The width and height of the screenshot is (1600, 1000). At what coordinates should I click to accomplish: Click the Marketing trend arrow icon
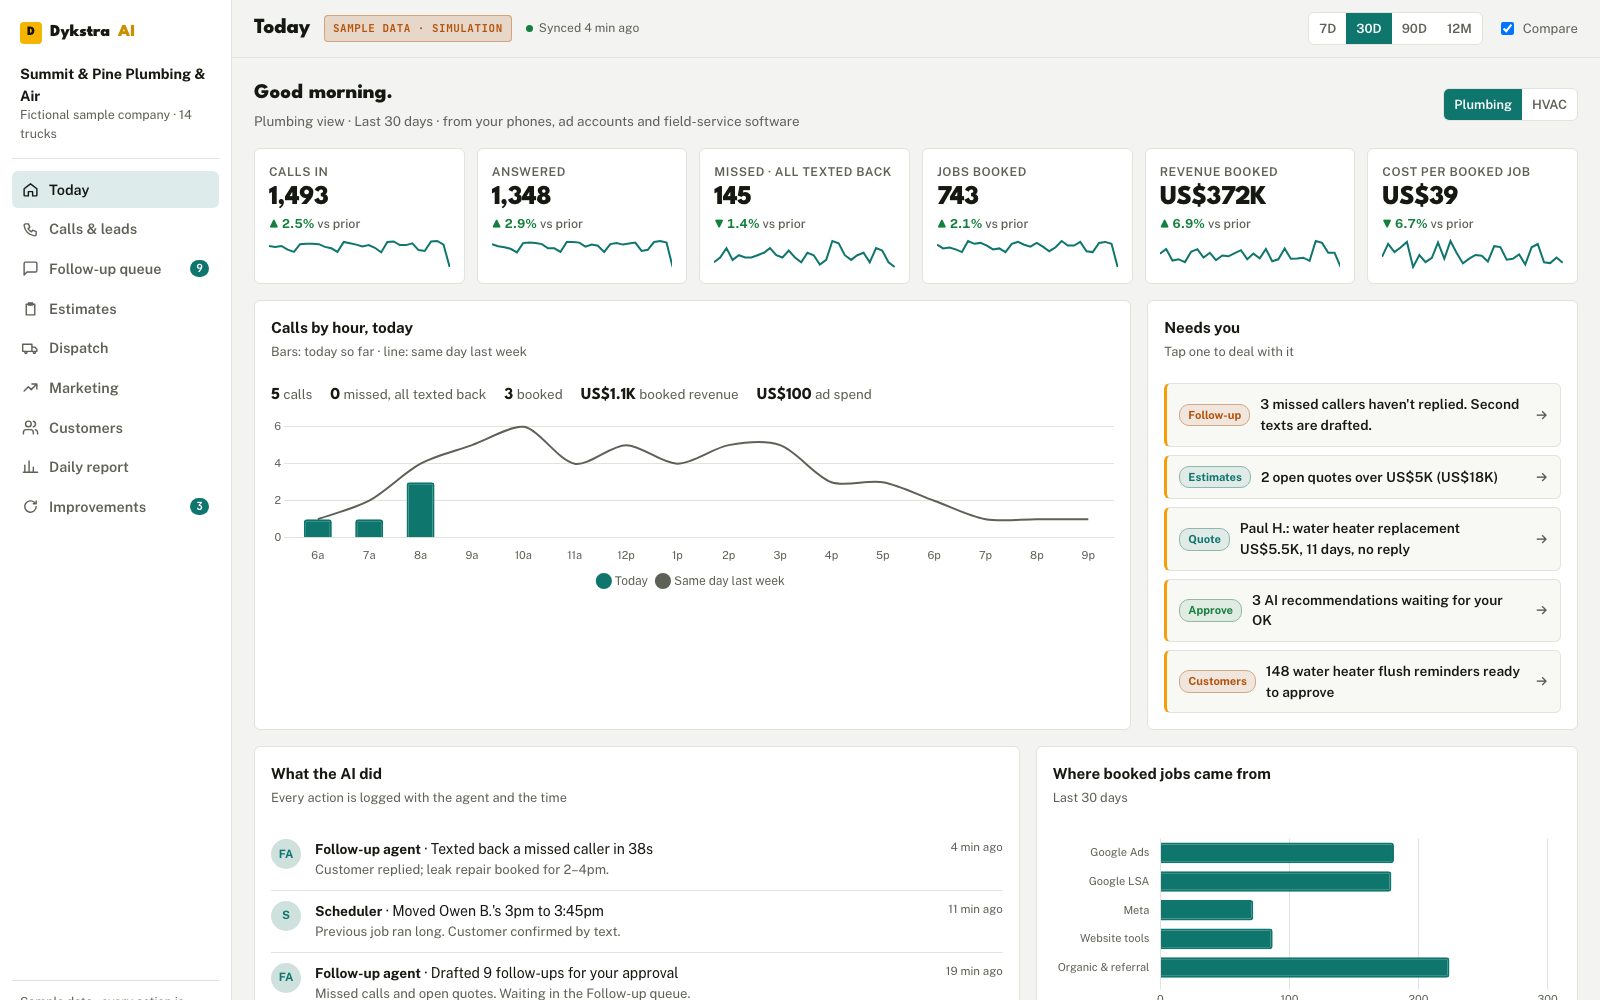pos(30,388)
